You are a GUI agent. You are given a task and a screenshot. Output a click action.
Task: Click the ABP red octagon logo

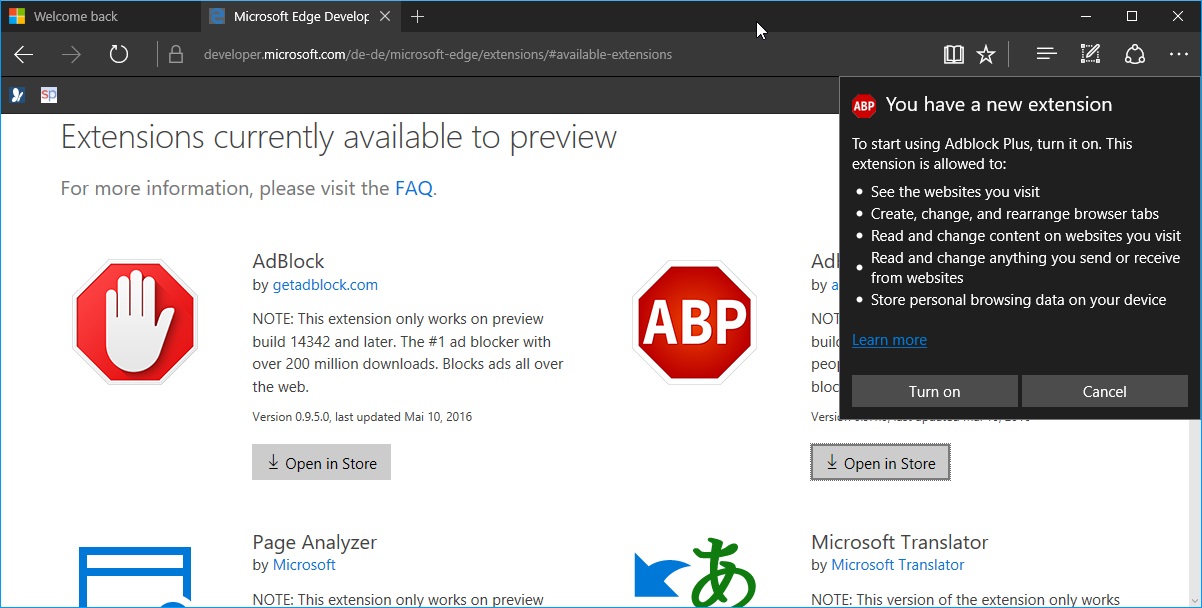tap(694, 322)
